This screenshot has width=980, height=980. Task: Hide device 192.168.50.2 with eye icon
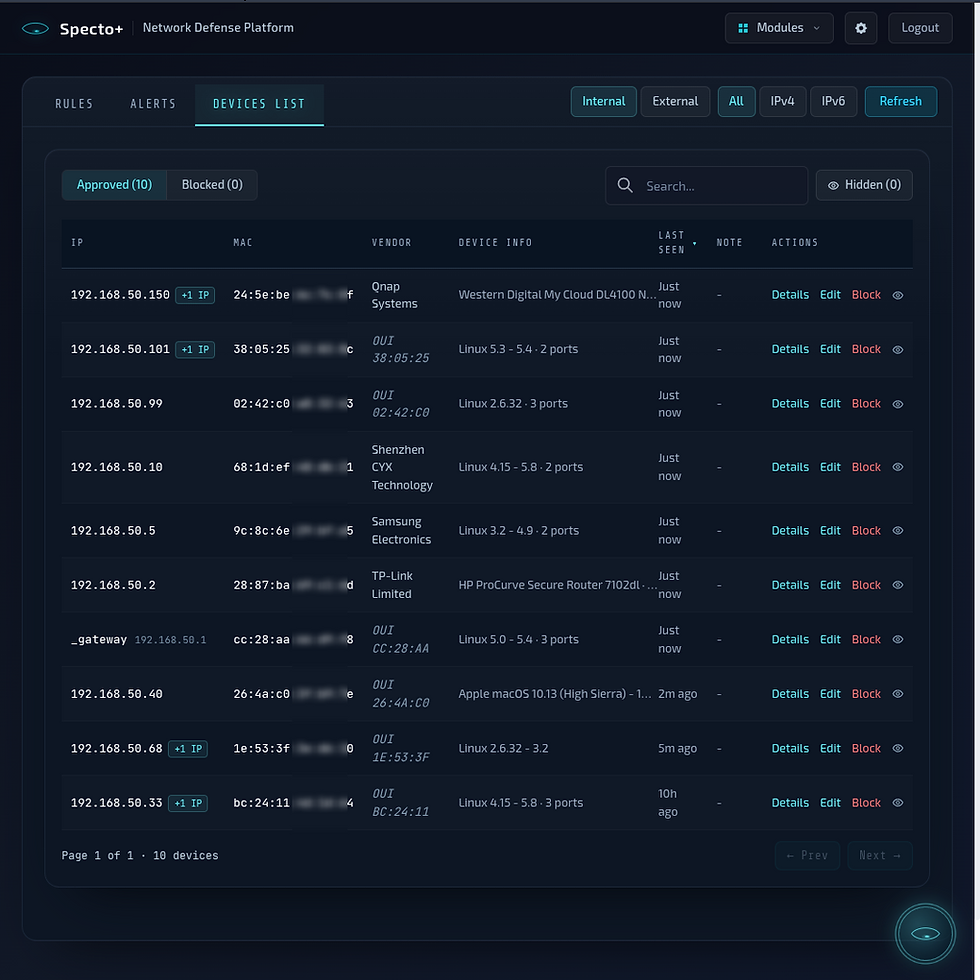tap(898, 585)
